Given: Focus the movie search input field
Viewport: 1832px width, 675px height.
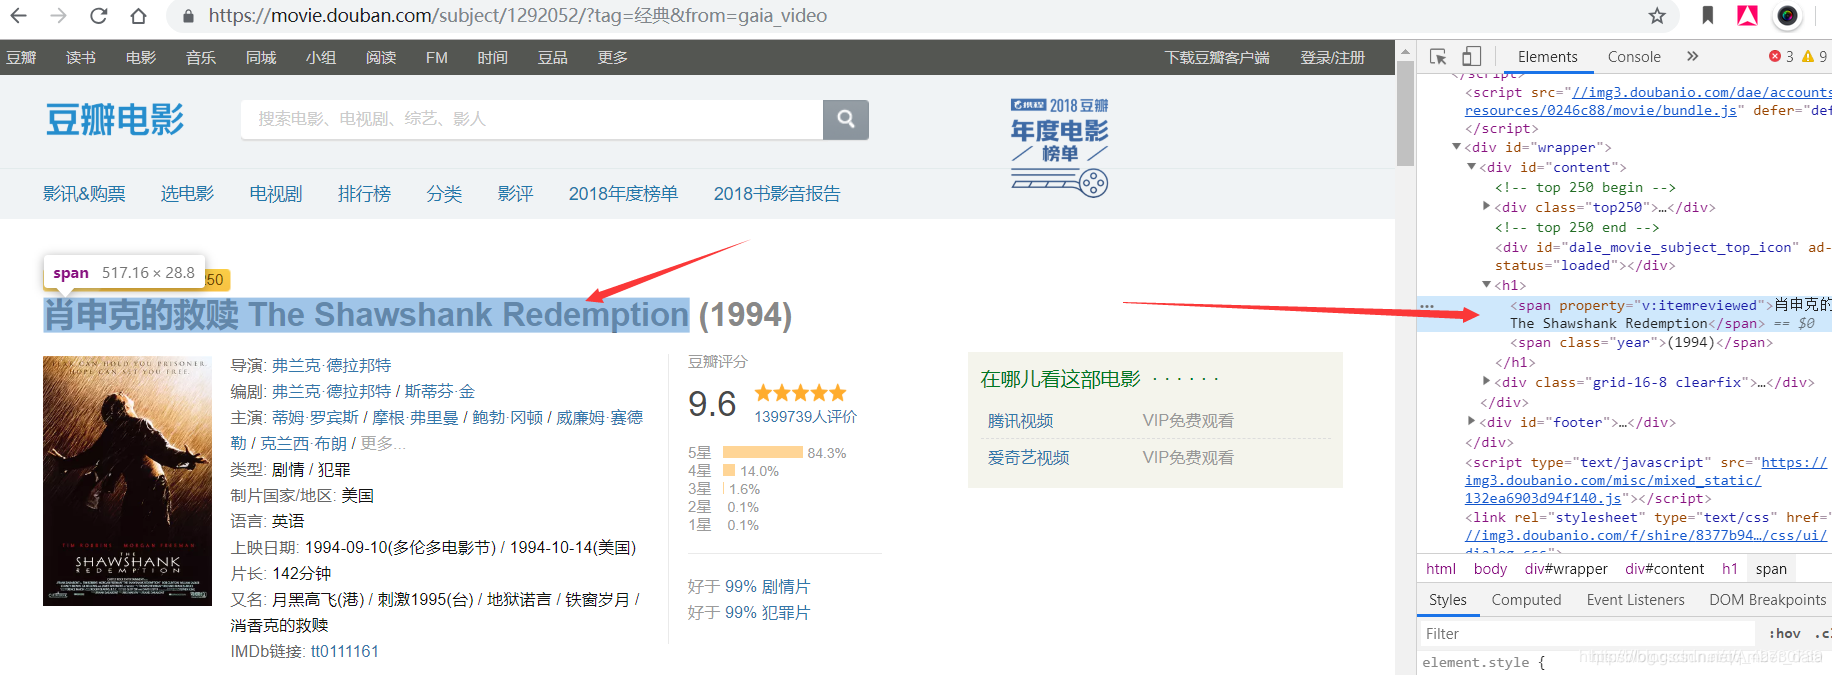Looking at the screenshot, I should pos(532,119).
